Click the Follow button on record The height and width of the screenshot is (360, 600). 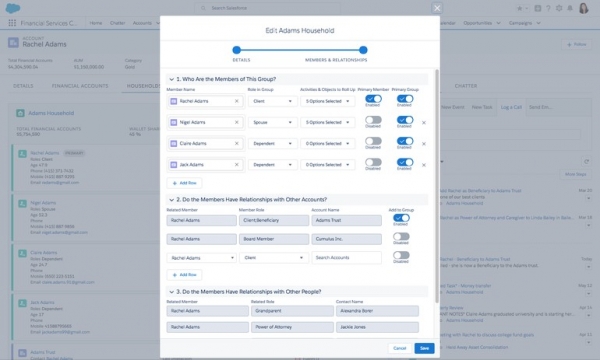tap(577, 44)
